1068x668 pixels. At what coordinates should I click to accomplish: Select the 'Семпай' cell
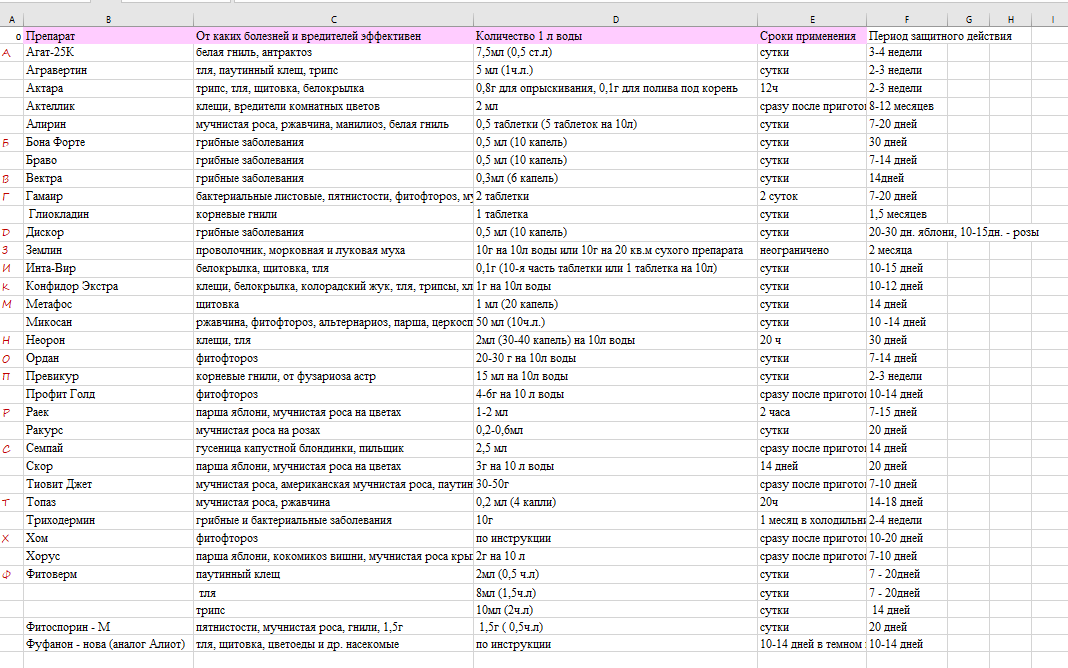(108, 449)
